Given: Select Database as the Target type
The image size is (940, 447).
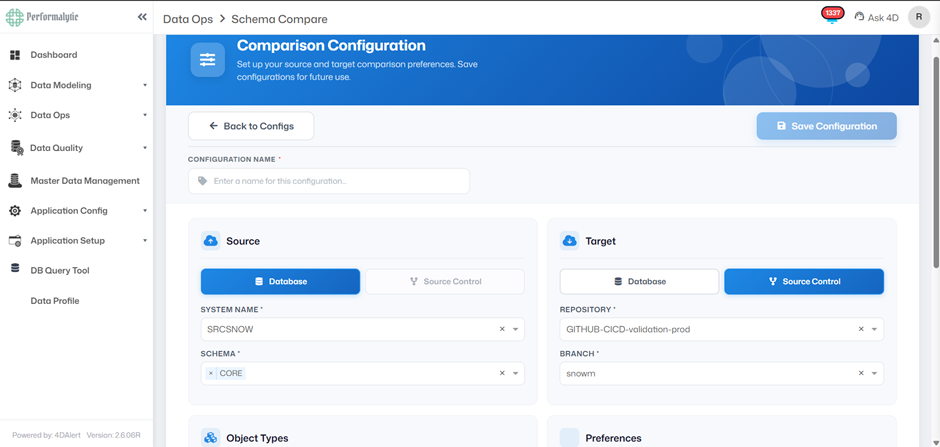Looking at the screenshot, I should click(640, 282).
